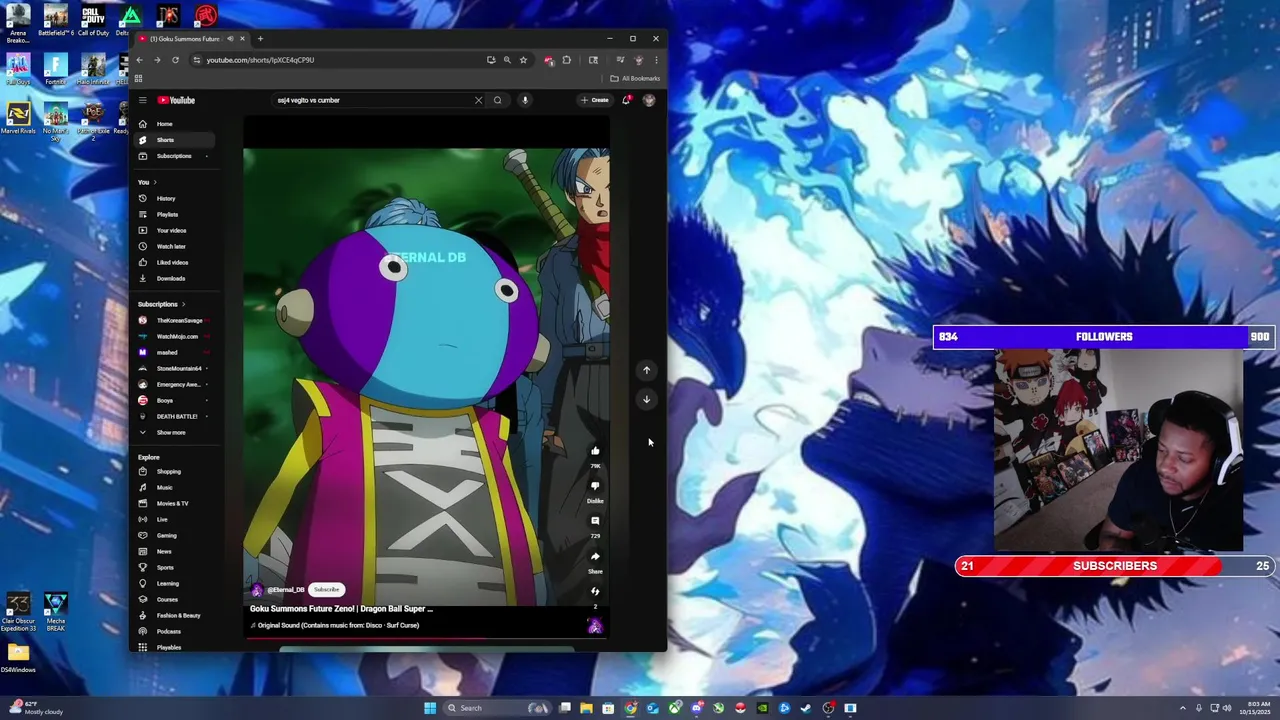Like the Short with thumbs up
The height and width of the screenshot is (720, 1280).
[595, 451]
